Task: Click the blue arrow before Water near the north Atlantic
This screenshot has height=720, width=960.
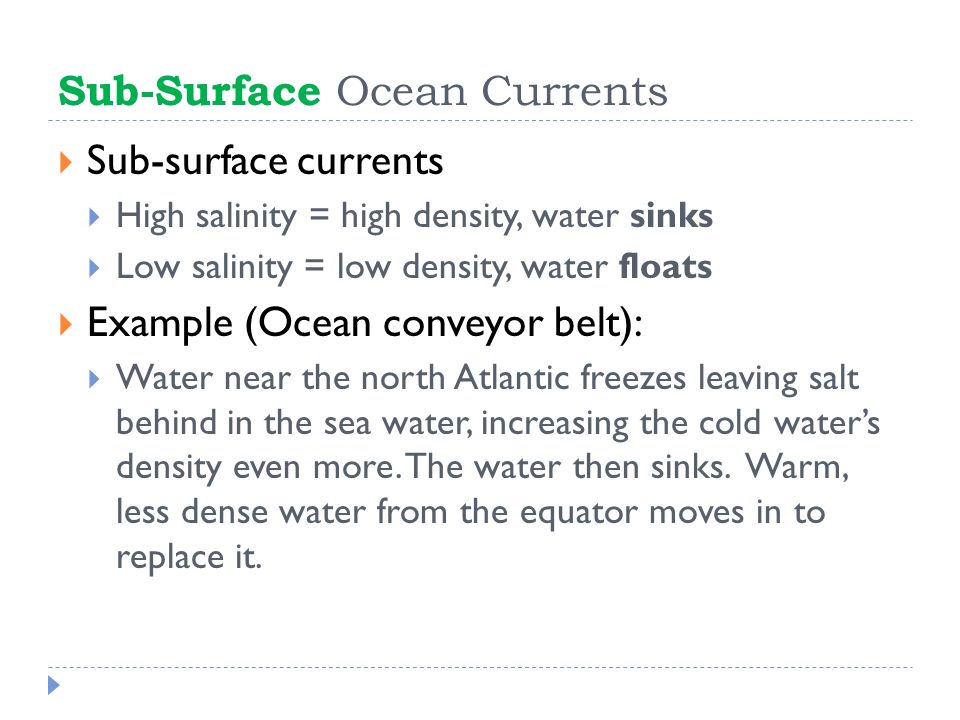Action: coord(94,380)
